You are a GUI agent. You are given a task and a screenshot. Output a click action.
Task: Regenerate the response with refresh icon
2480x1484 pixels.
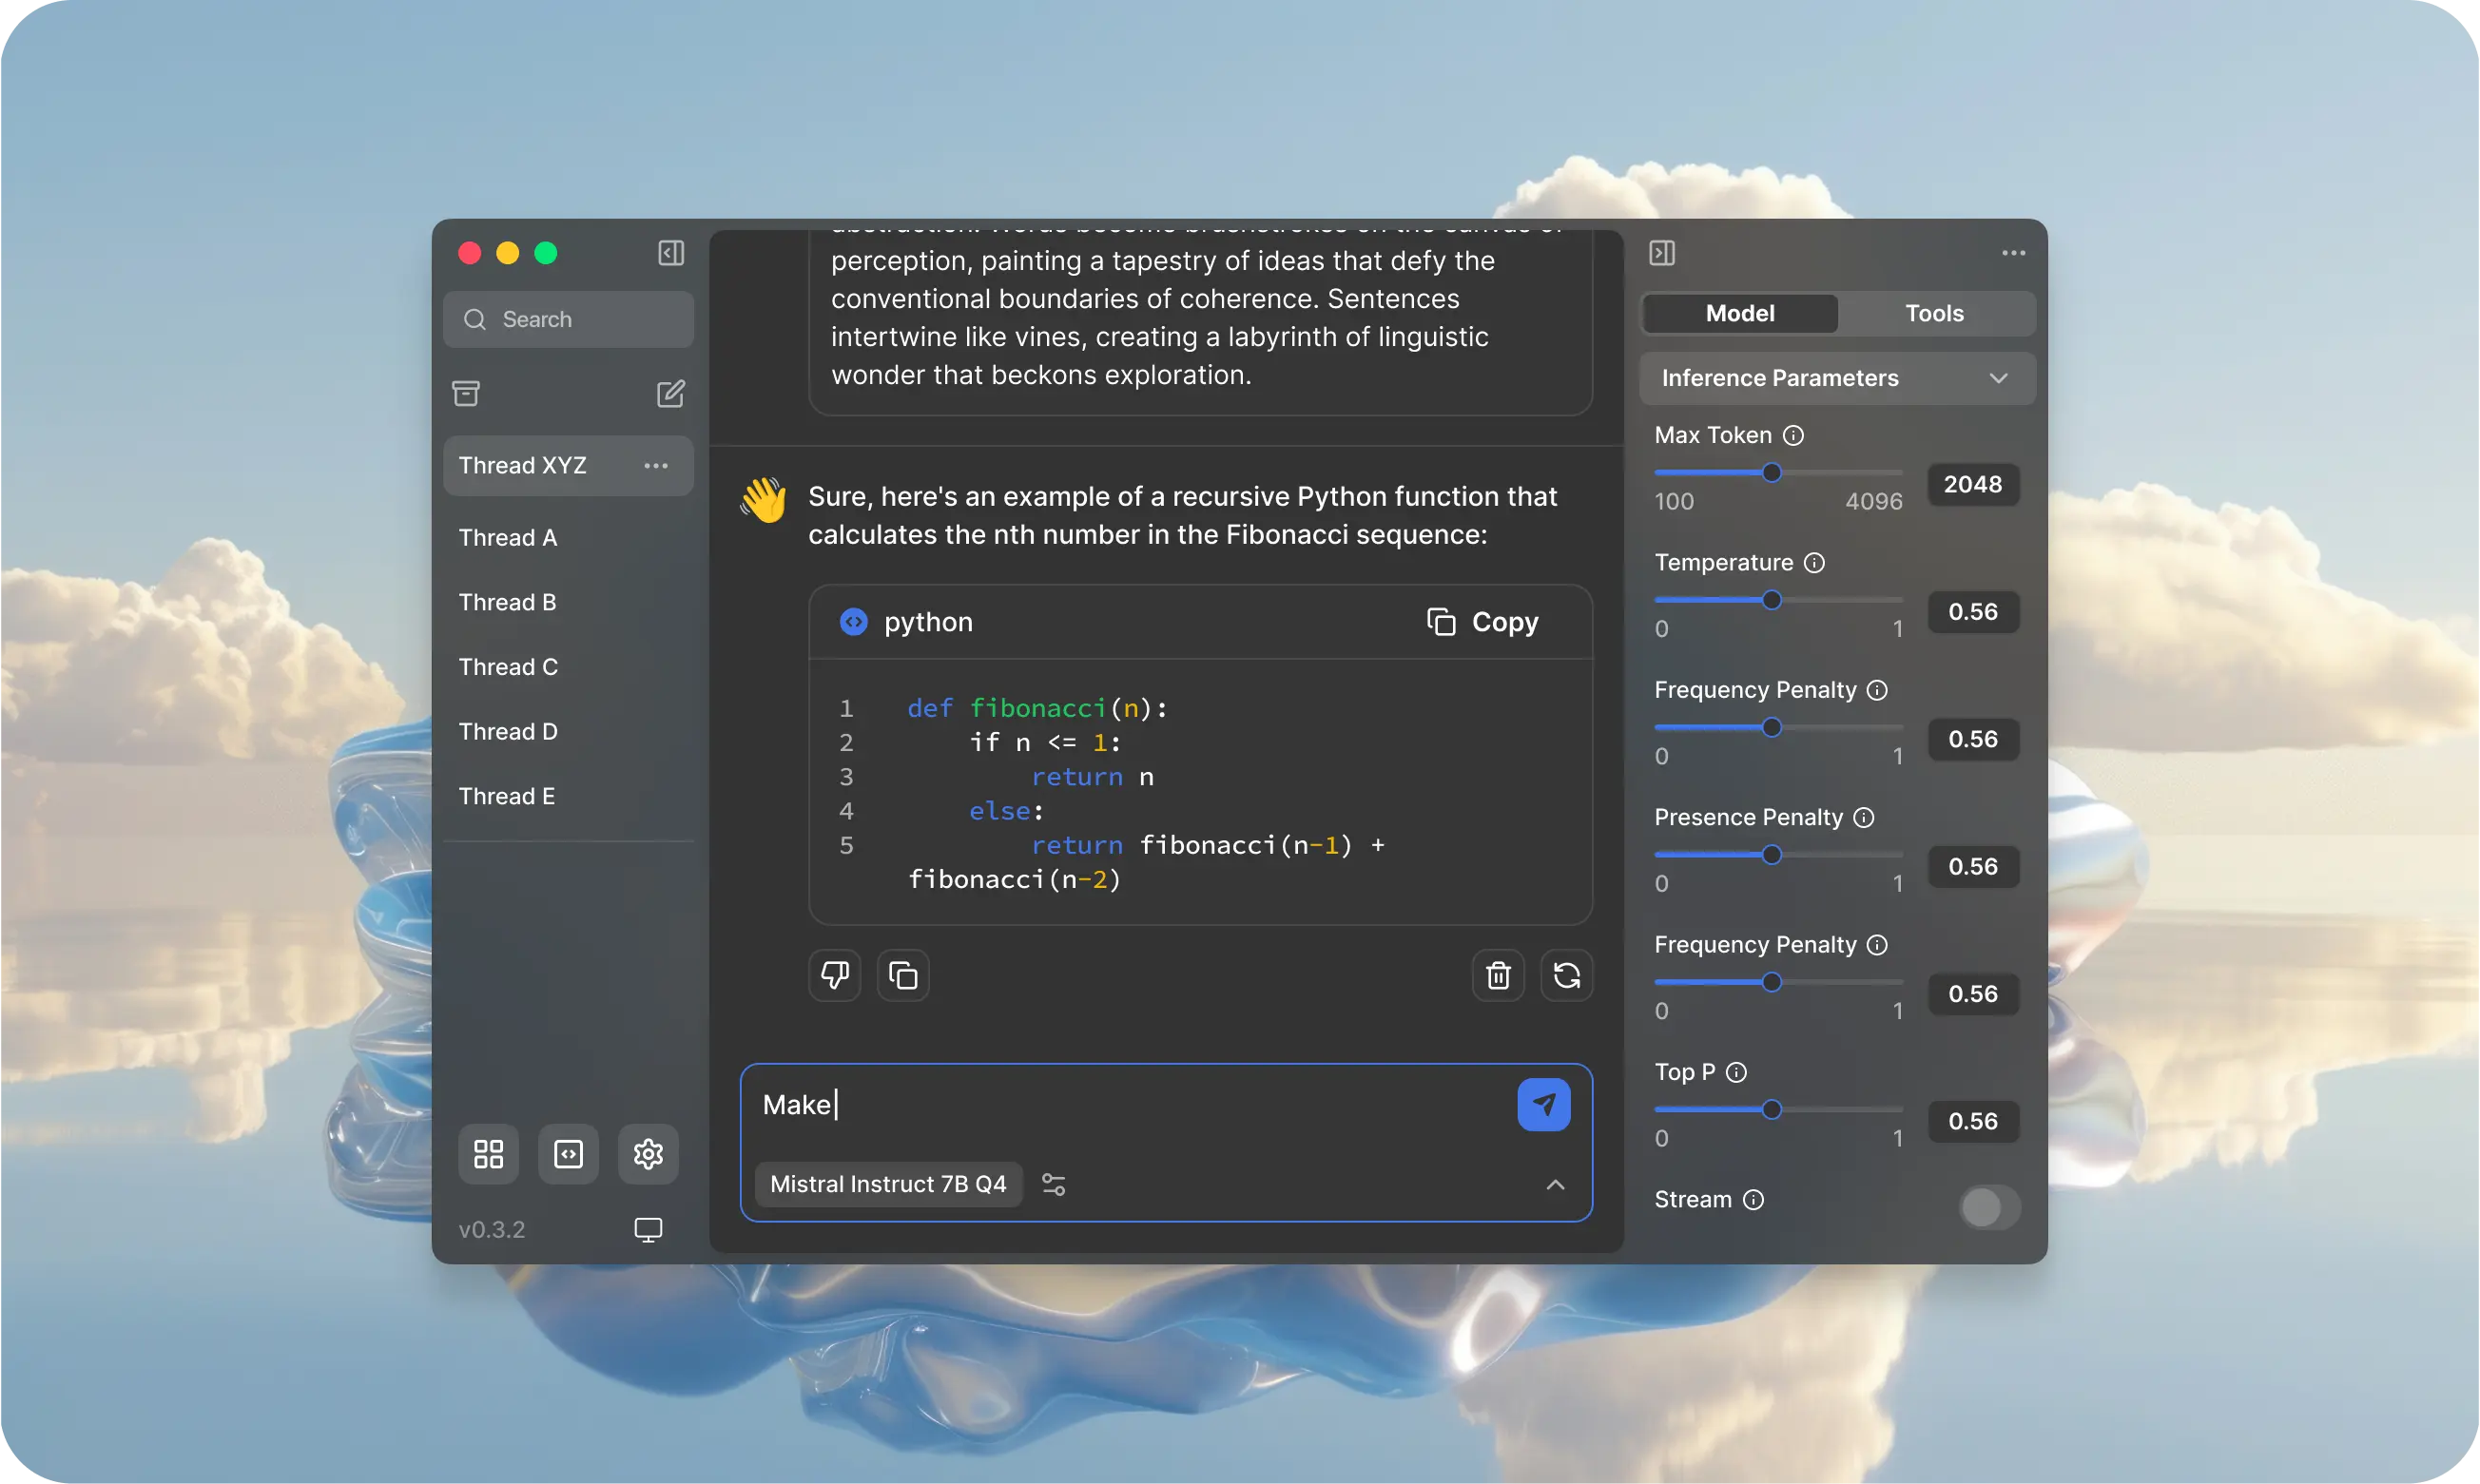(x=1566, y=975)
